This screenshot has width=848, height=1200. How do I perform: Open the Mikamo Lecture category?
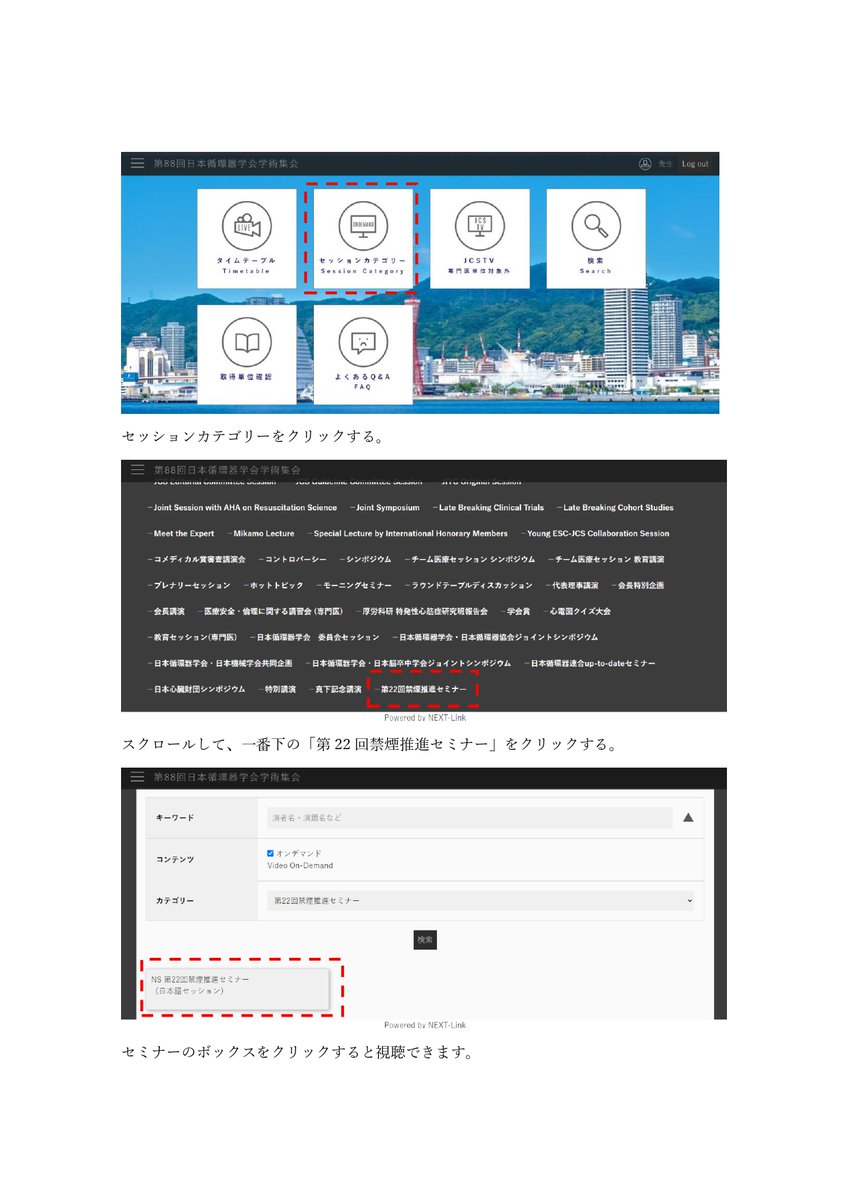(261, 534)
